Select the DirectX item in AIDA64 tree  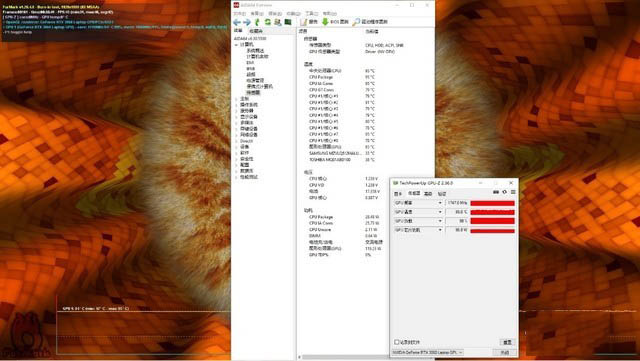(x=247, y=141)
